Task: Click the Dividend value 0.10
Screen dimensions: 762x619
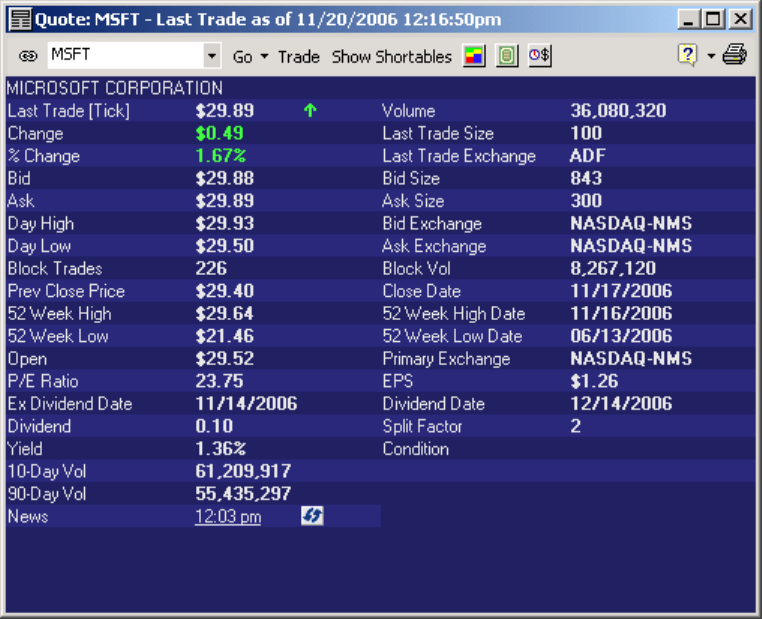Action: [214, 426]
